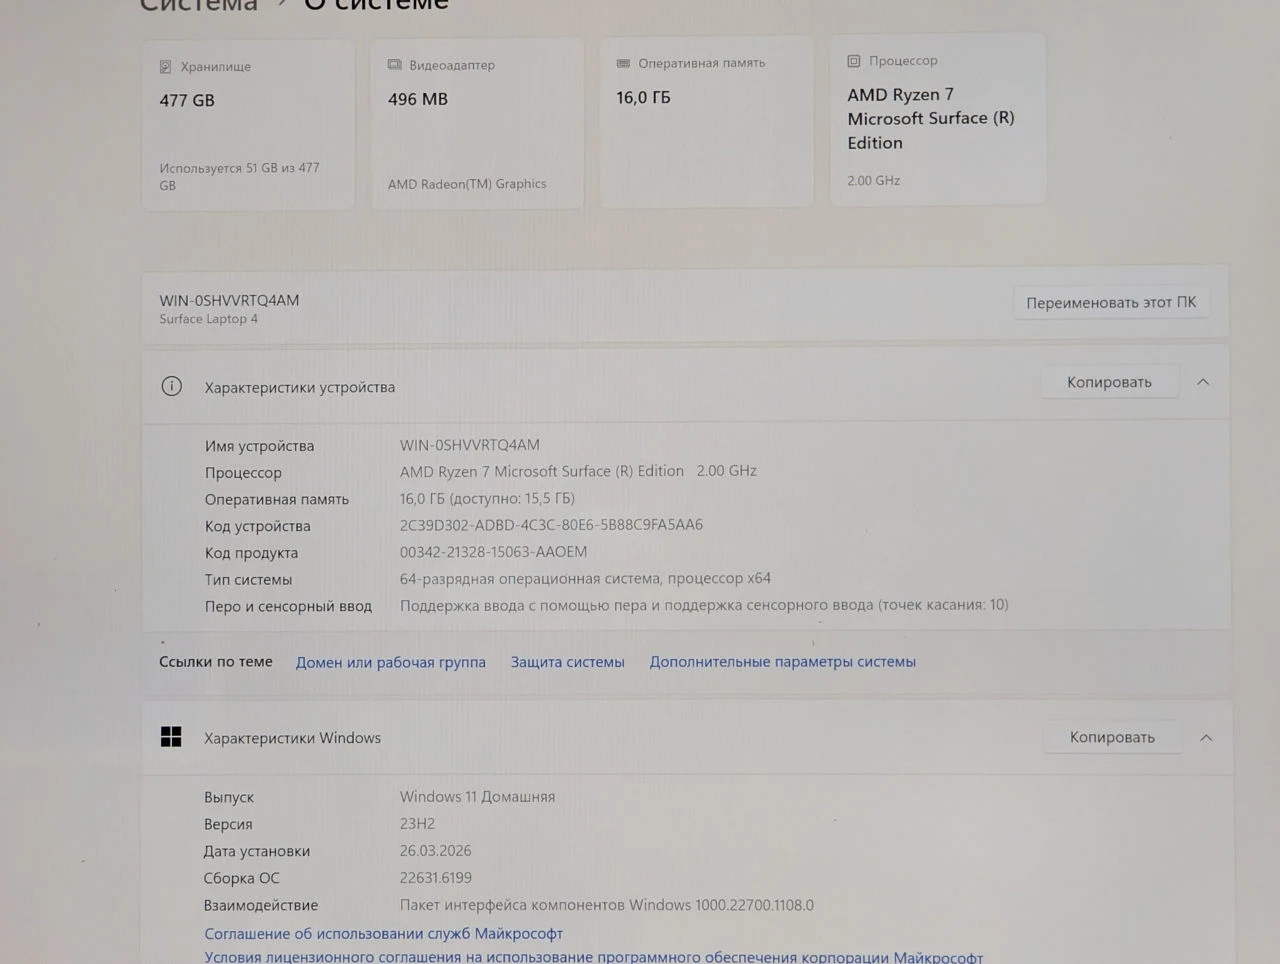Click the 64-разрядная операционная система value
This screenshot has width=1280, height=964.
[585, 578]
